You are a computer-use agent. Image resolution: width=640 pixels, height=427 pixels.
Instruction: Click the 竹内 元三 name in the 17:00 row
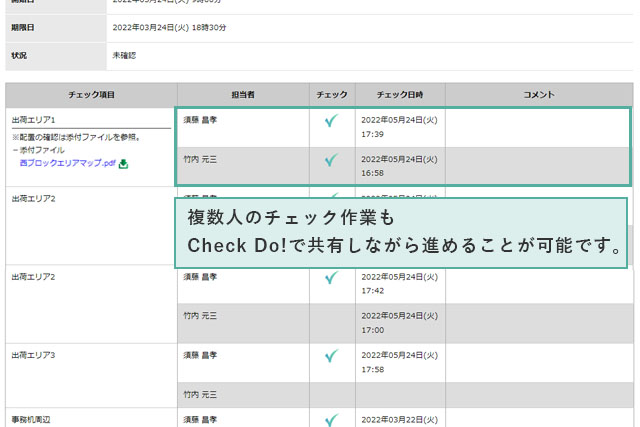click(200, 316)
